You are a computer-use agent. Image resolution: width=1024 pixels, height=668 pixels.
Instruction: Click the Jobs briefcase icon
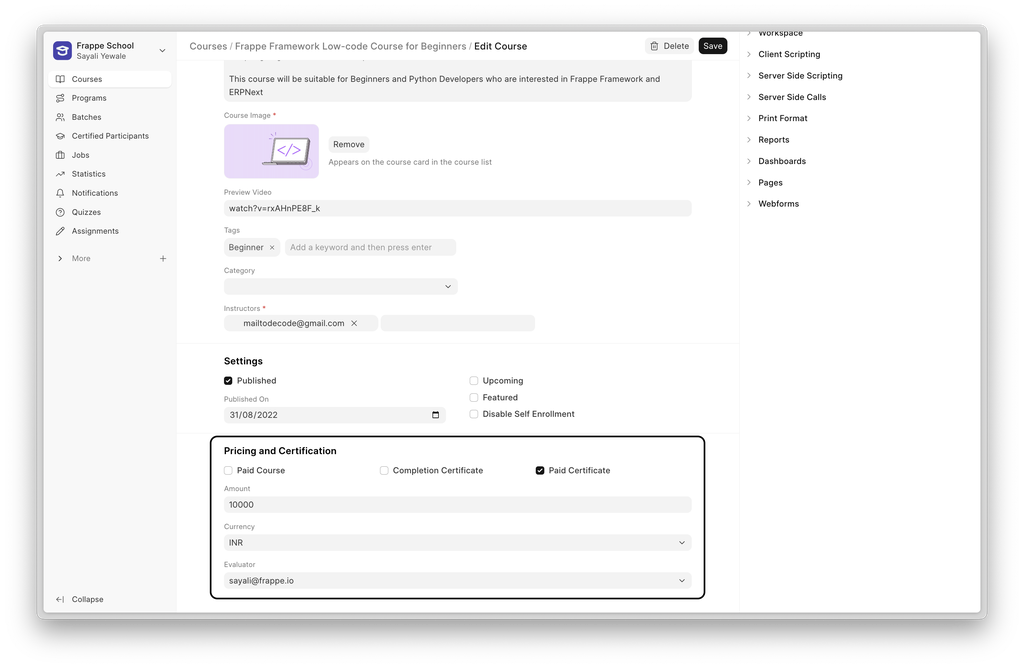pyautogui.click(x=61, y=155)
